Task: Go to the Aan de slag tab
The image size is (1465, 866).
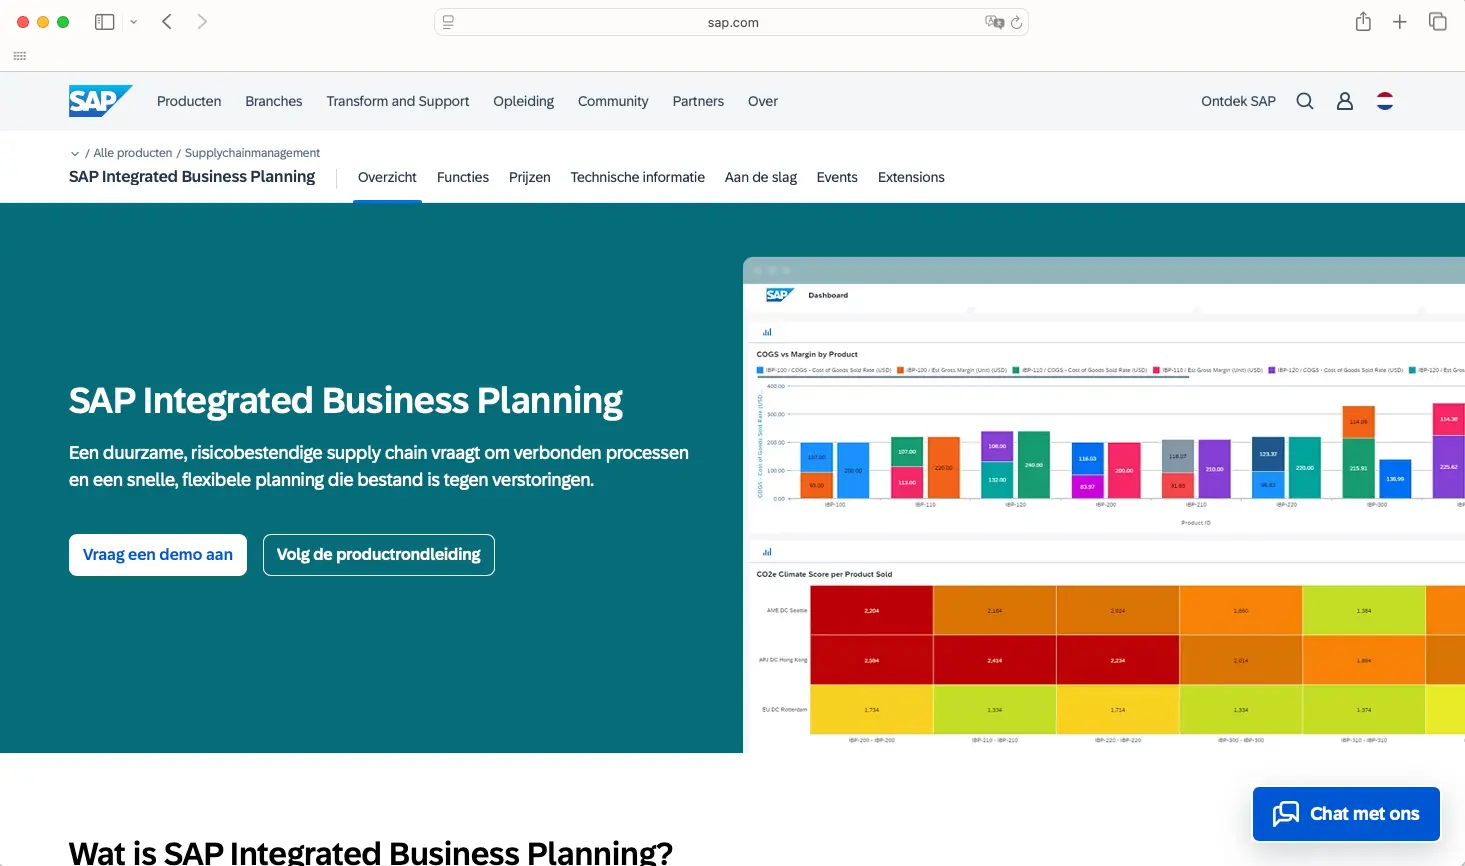Action: pos(761,177)
